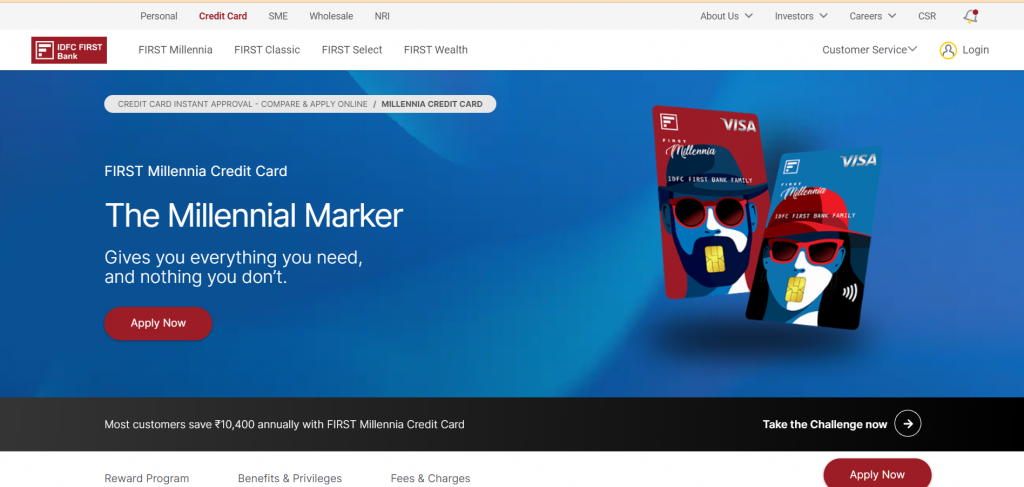Open the Wholesale menu item
The image size is (1024, 487).
coord(331,16)
